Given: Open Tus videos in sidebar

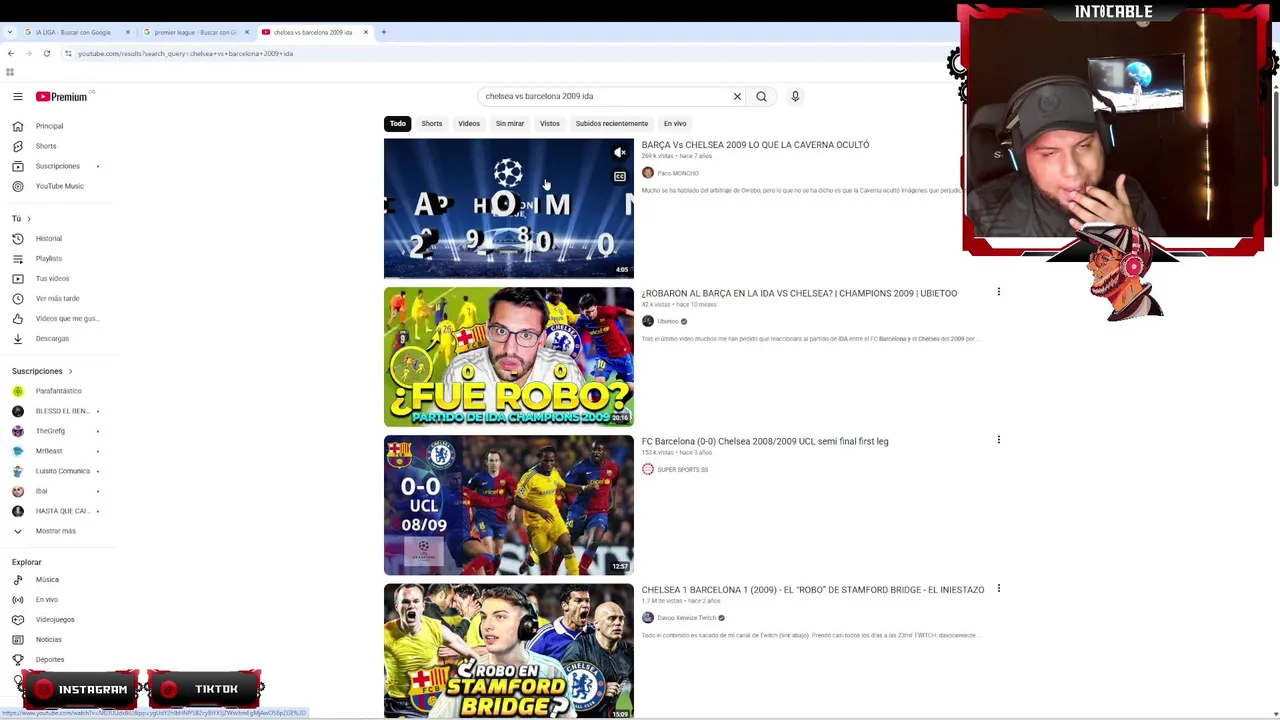Looking at the screenshot, I should 52,279.
